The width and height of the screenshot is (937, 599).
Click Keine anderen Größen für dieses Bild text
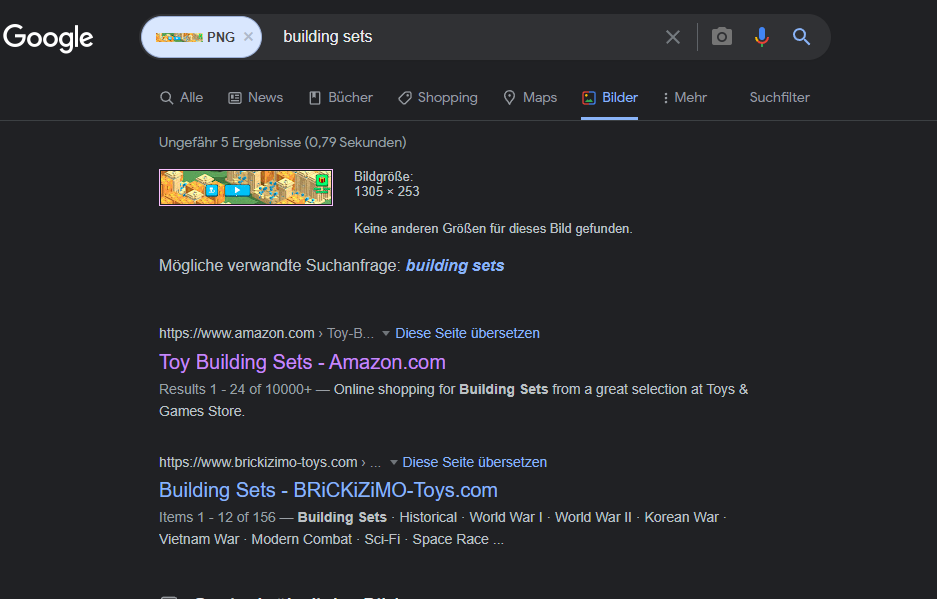493,228
